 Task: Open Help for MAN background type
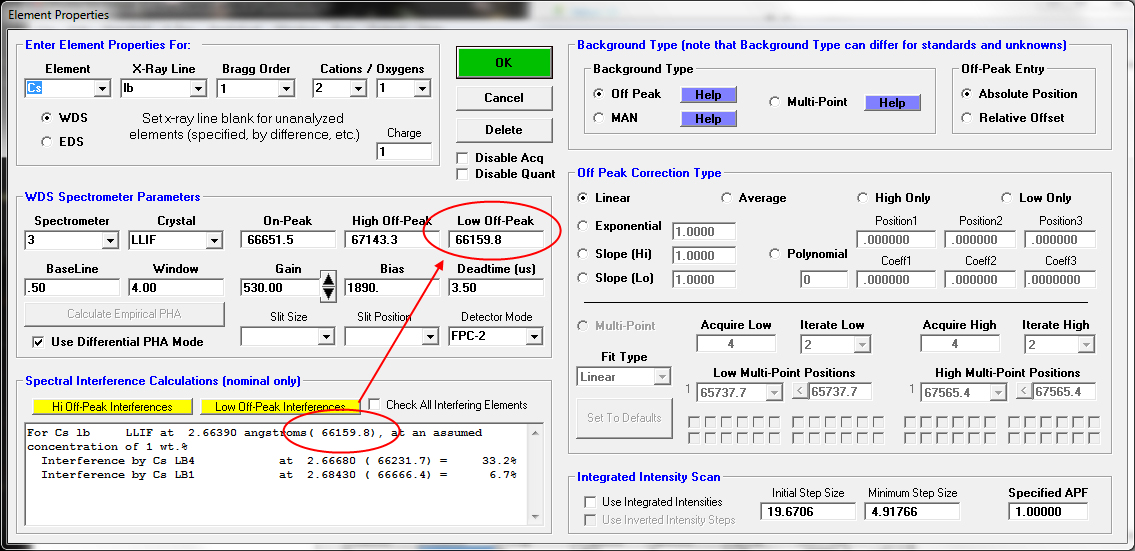pyautogui.click(x=708, y=118)
